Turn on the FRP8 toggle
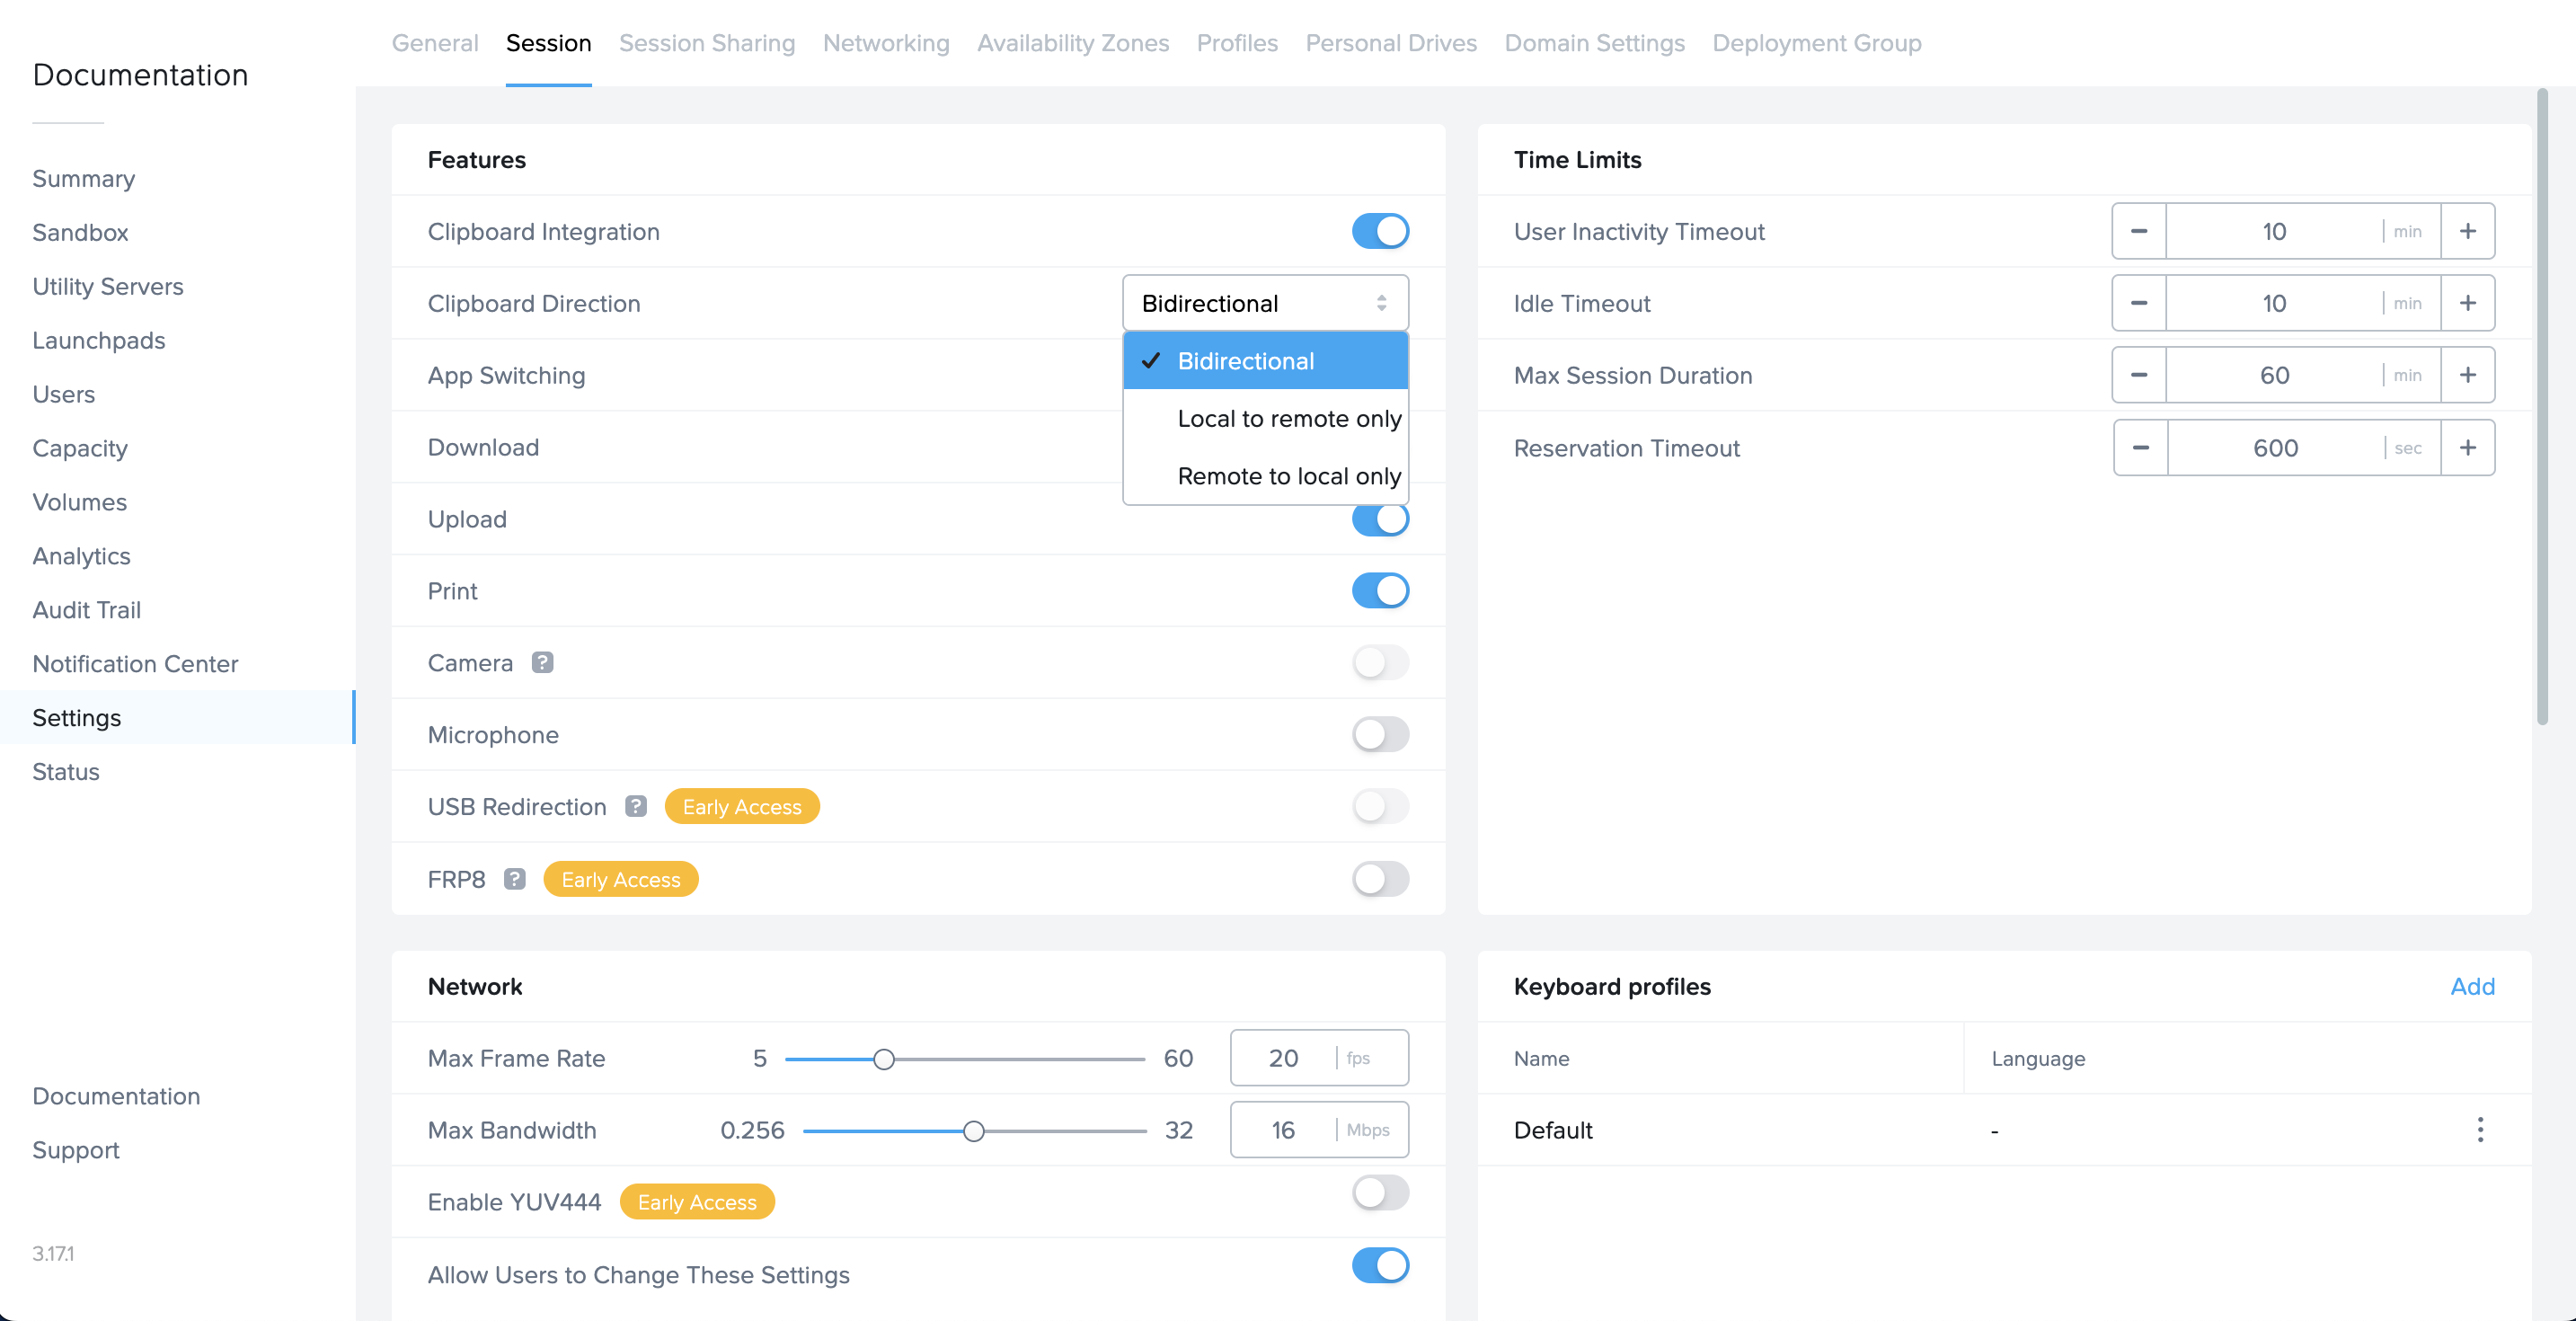 coord(1380,879)
